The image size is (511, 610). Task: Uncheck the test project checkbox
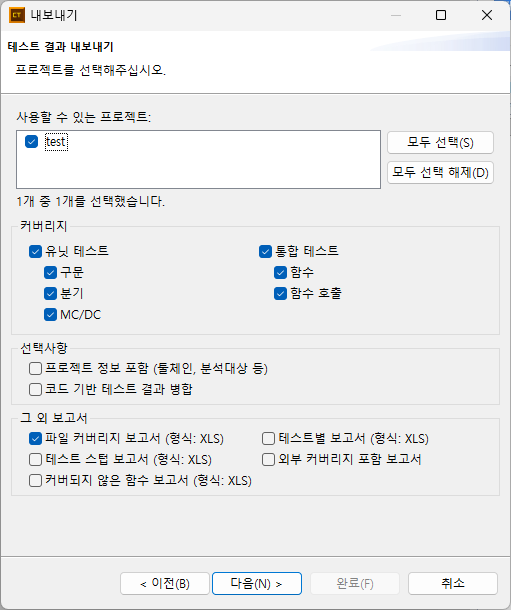[x=32, y=142]
